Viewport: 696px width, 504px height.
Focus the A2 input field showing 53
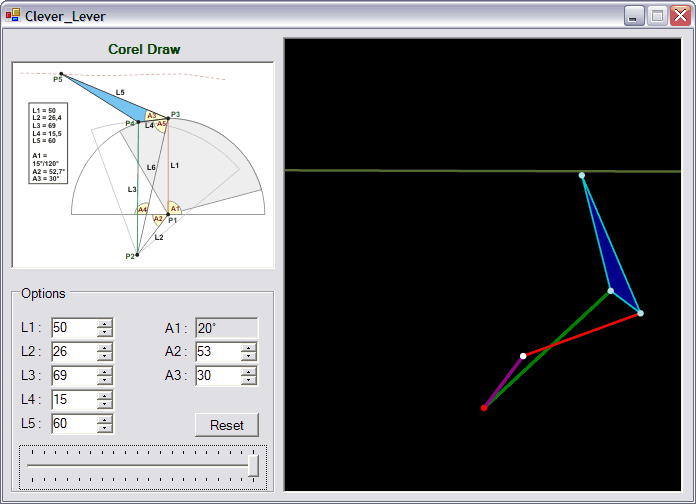click(218, 352)
